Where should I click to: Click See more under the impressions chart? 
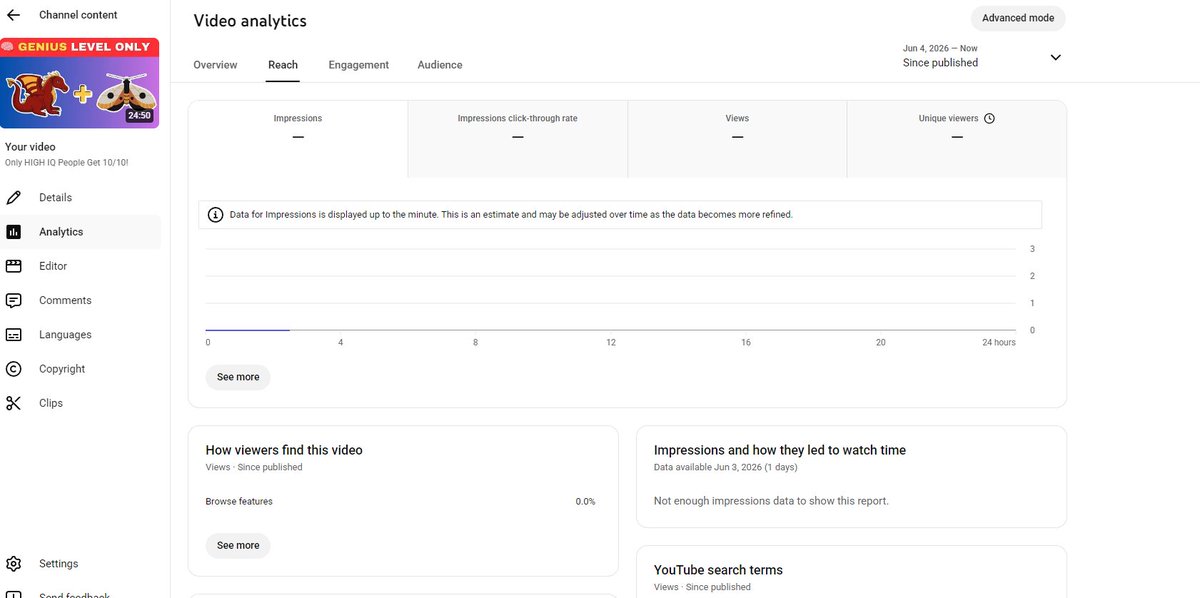[238, 377]
